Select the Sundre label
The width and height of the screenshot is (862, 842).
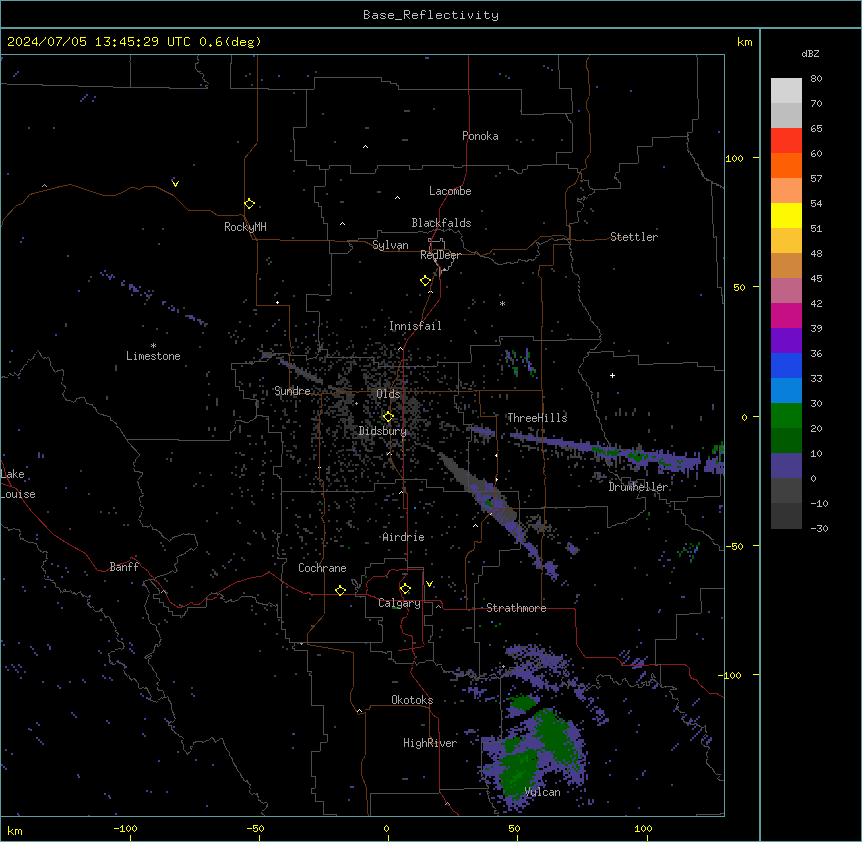pyautogui.click(x=292, y=391)
